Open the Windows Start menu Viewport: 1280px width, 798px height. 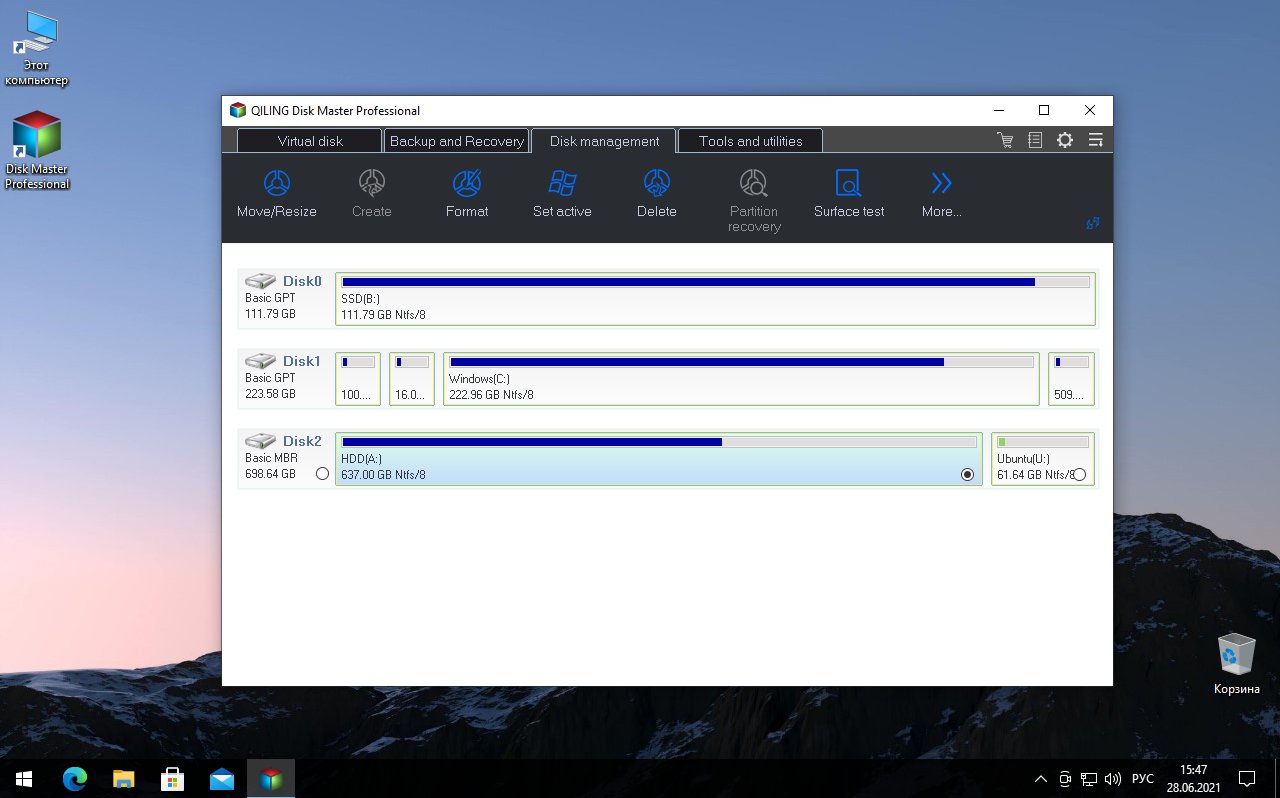[24, 778]
